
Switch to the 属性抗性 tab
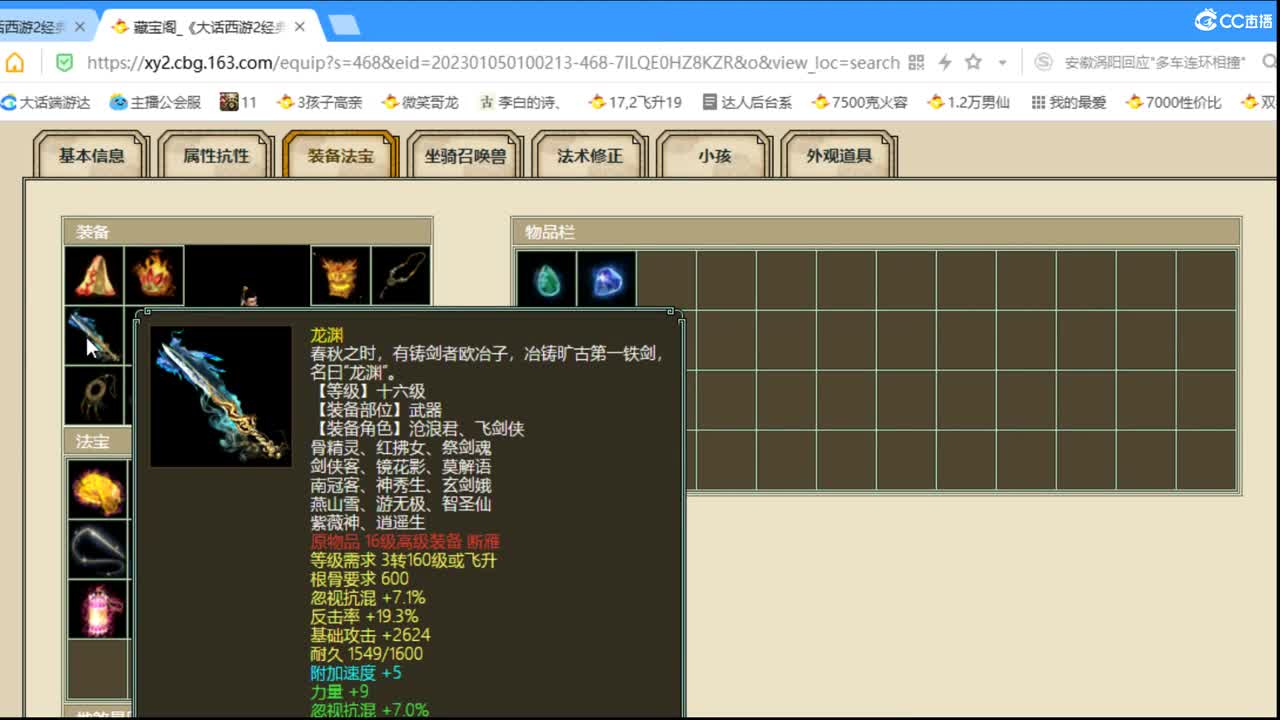[x=215, y=155]
